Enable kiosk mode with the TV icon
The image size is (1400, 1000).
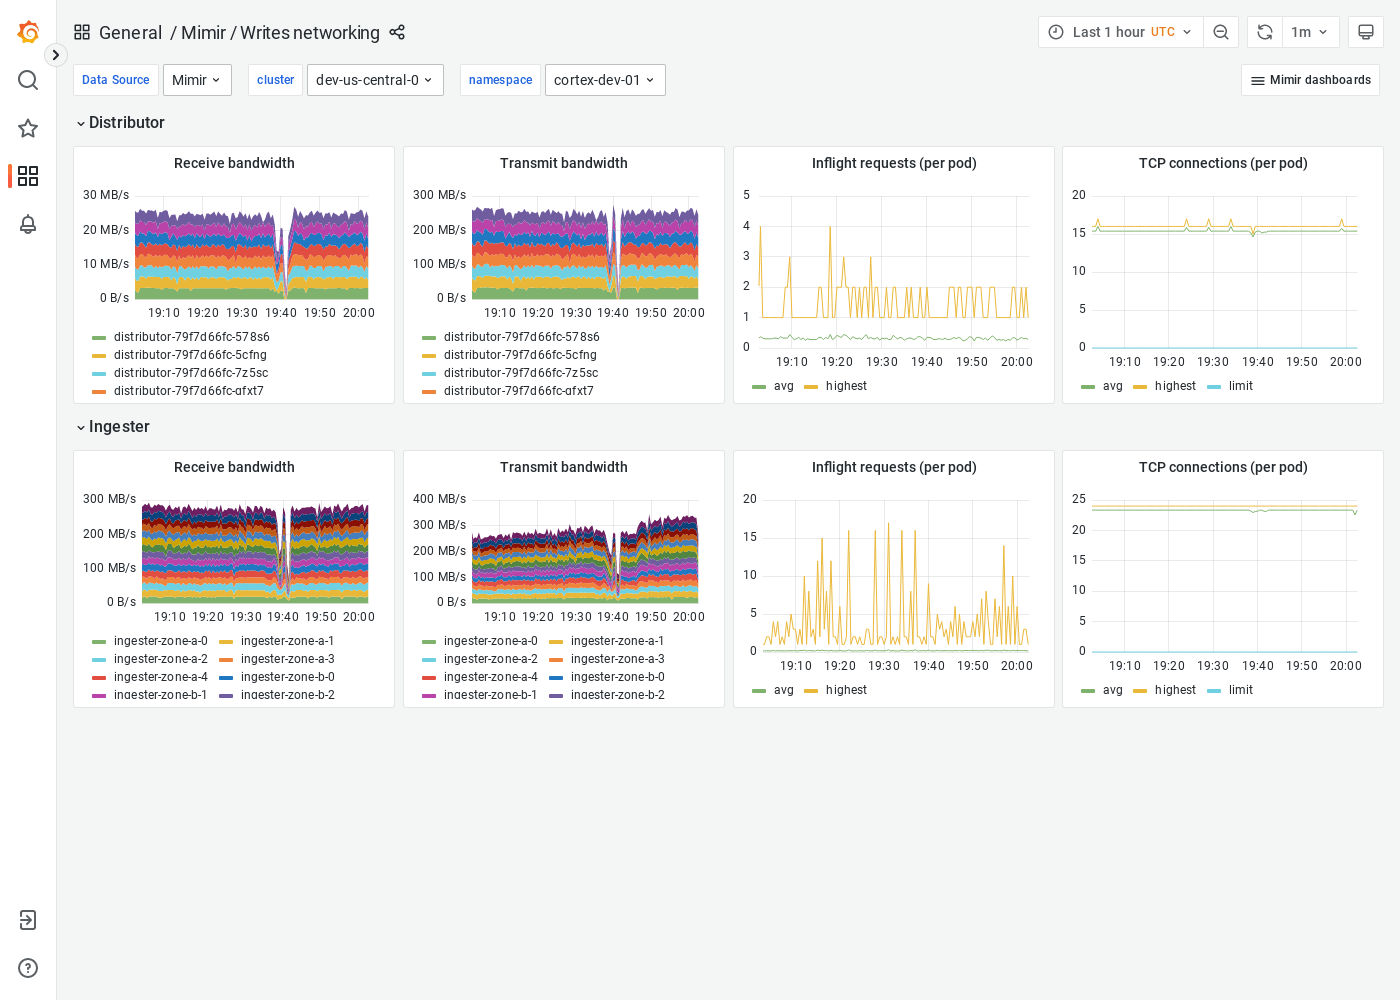pyautogui.click(x=1366, y=31)
